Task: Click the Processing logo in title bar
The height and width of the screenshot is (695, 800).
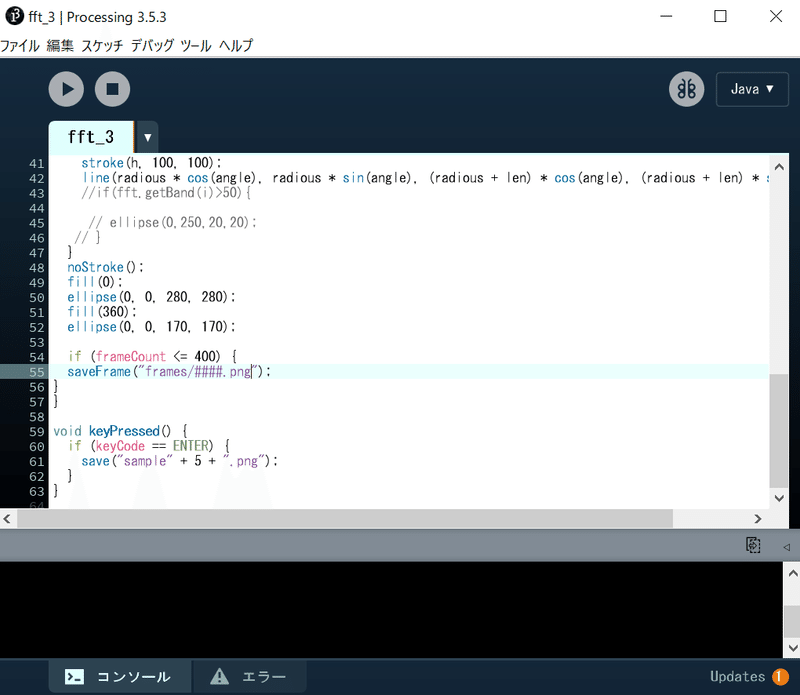Action: [x=14, y=16]
